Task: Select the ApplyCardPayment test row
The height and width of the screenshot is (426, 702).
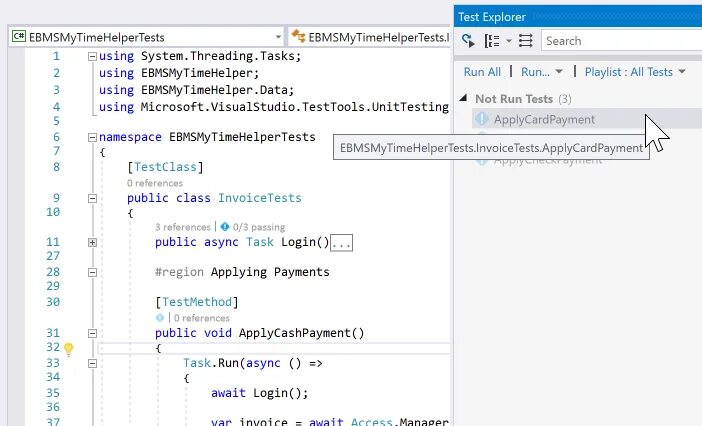Action: tap(587, 119)
